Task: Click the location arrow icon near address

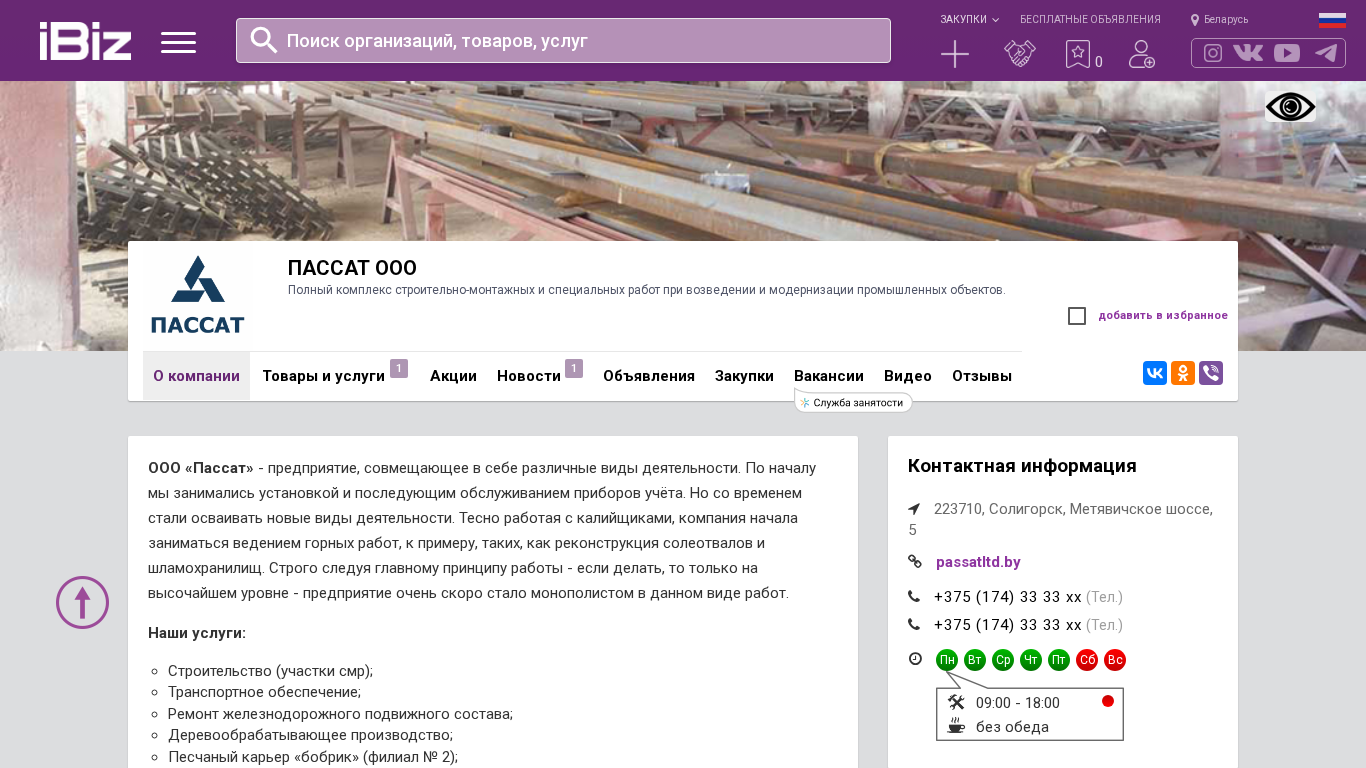Action: 914,509
